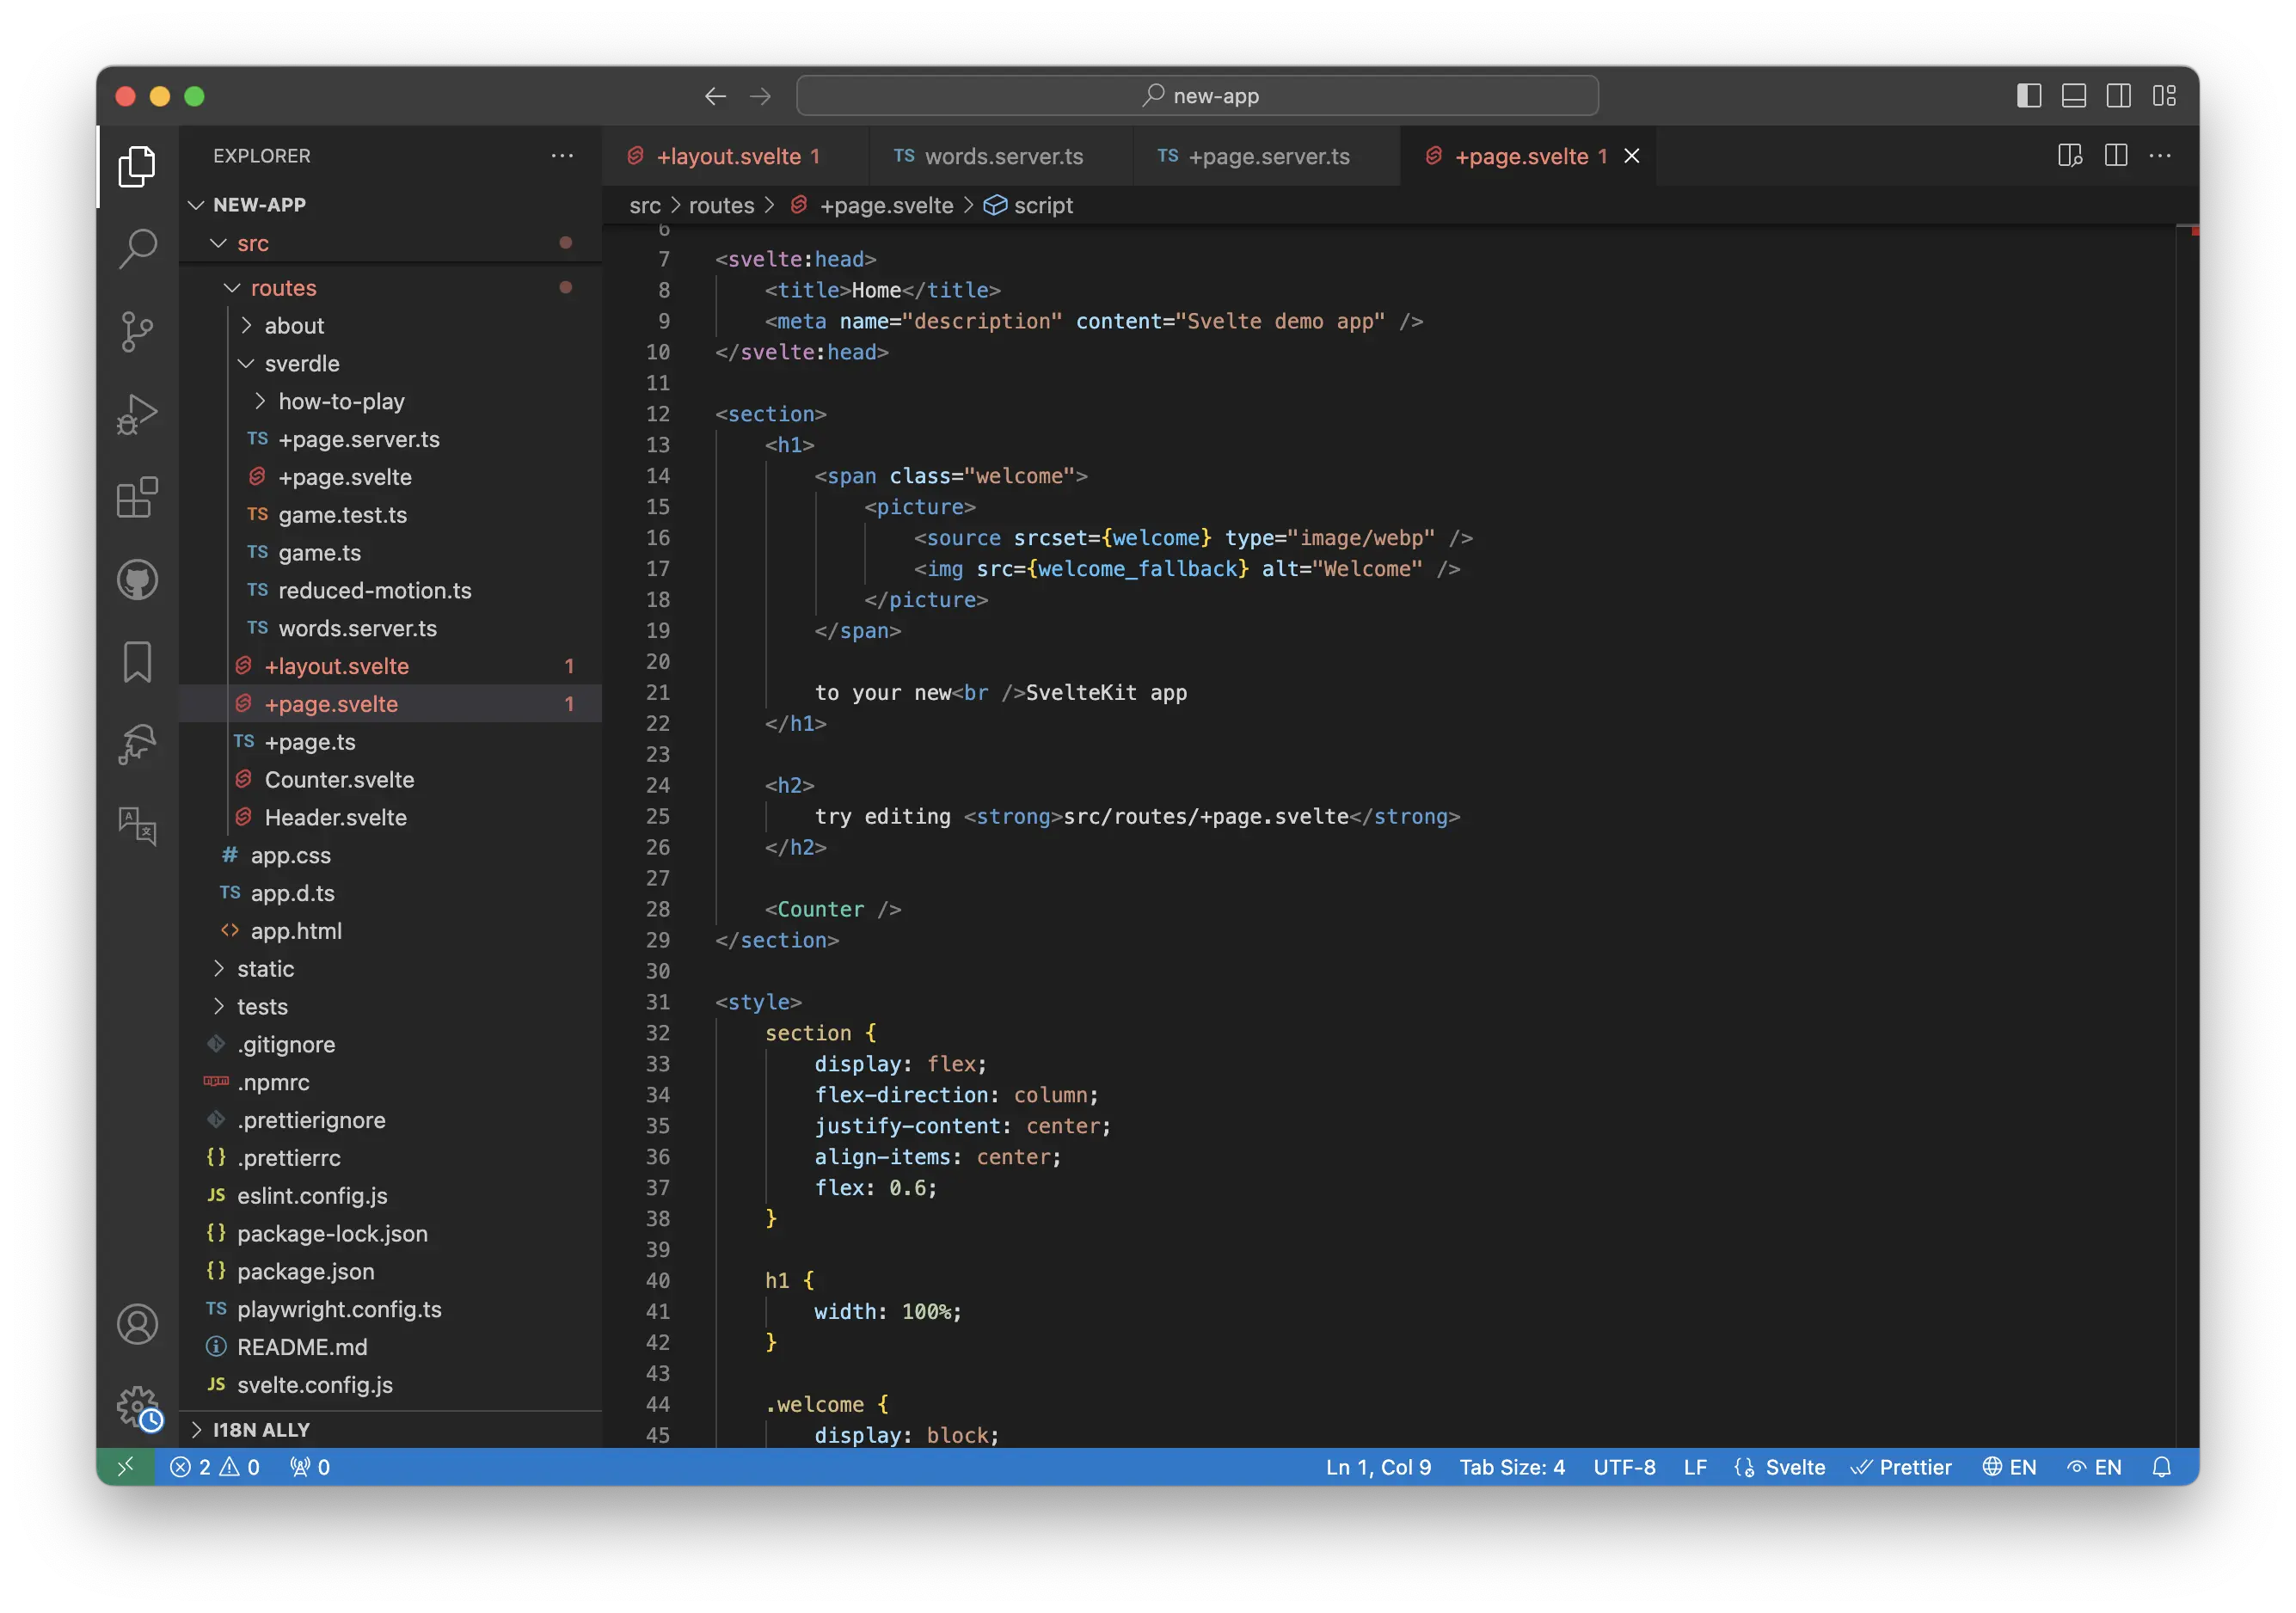Open app.html file
The image size is (2296, 1613).
[x=391, y=931]
